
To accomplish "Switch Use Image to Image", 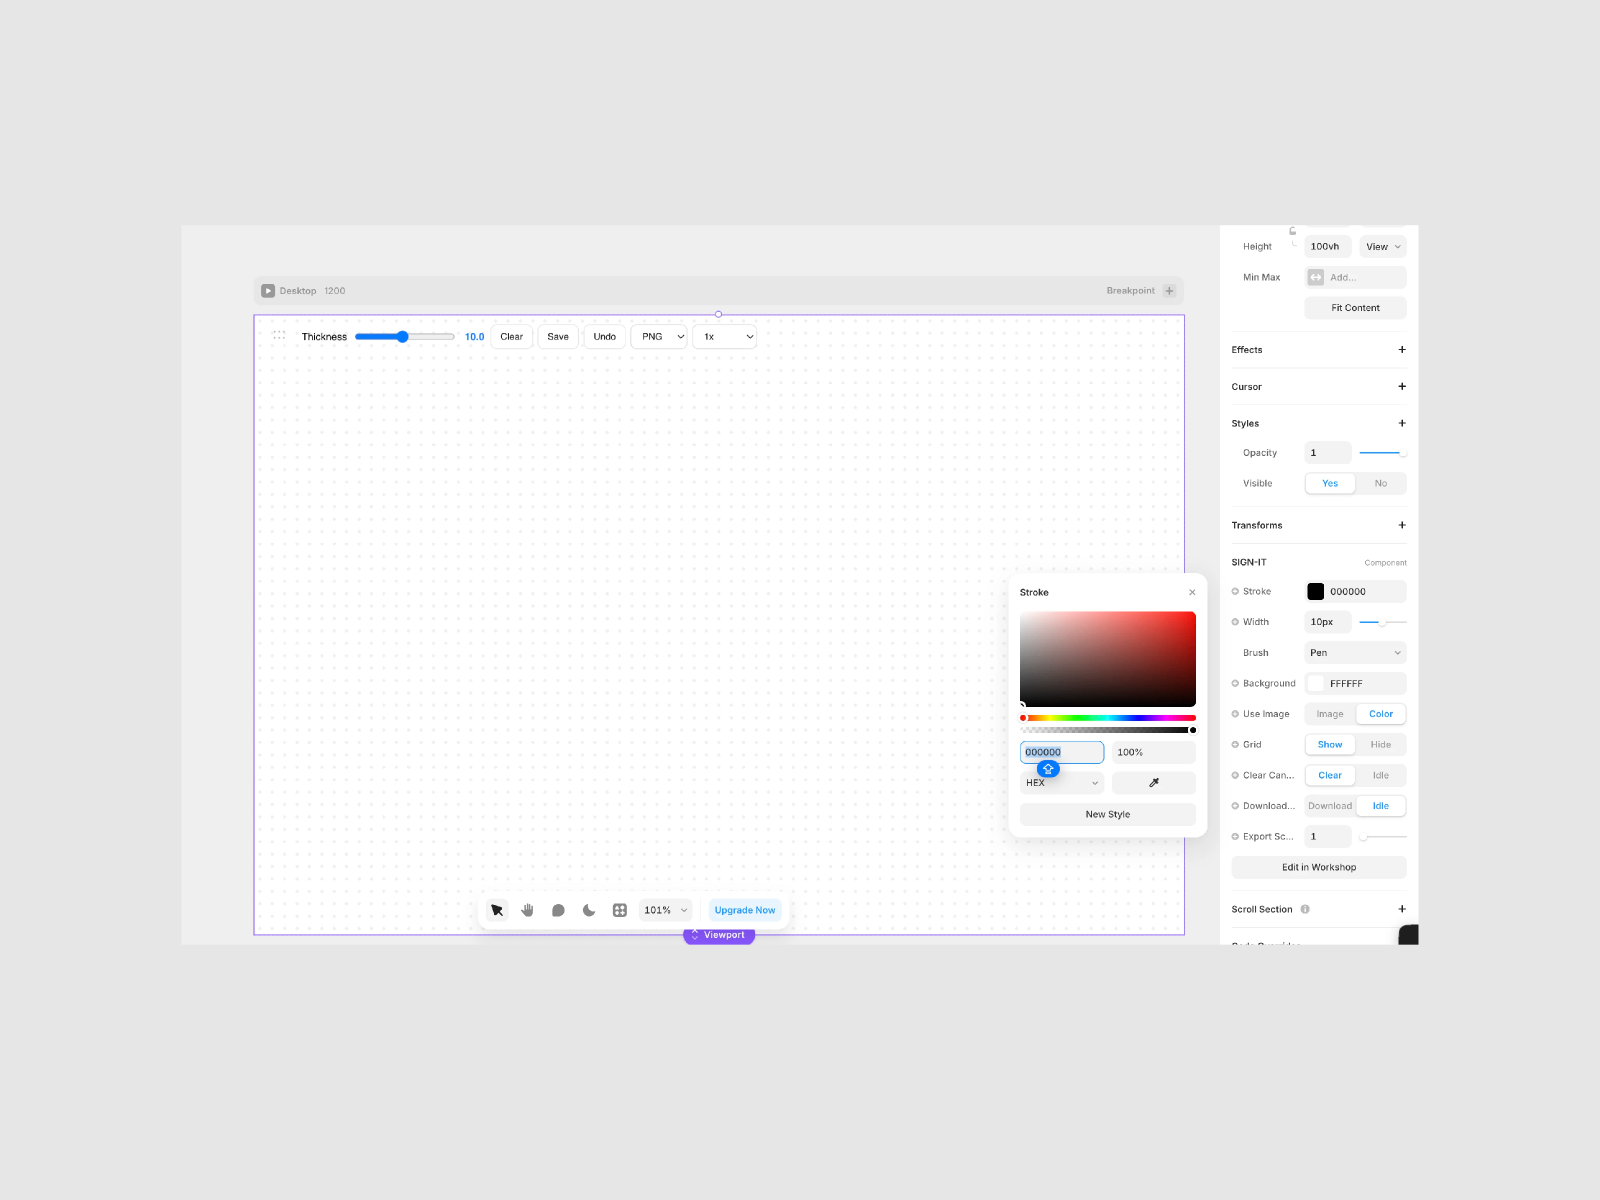I will (1330, 714).
